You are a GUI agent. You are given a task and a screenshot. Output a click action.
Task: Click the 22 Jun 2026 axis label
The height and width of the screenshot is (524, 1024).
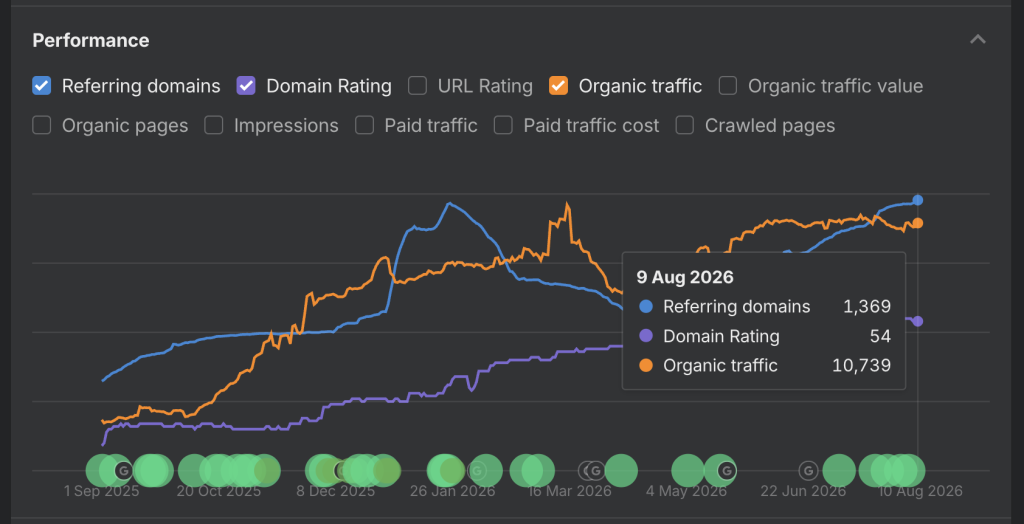[x=804, y=491]
